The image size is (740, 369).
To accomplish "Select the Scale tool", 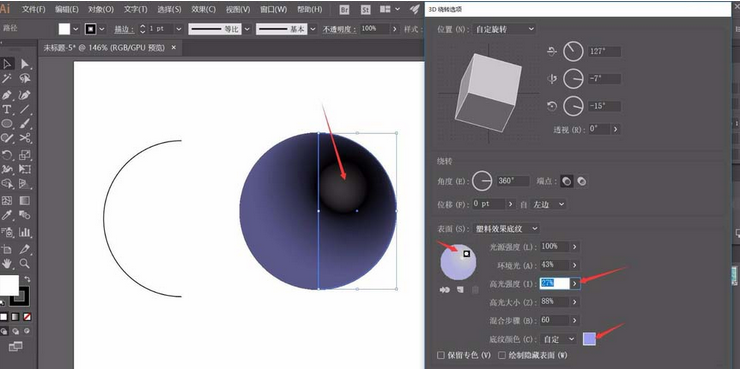I will pos(25,155).
